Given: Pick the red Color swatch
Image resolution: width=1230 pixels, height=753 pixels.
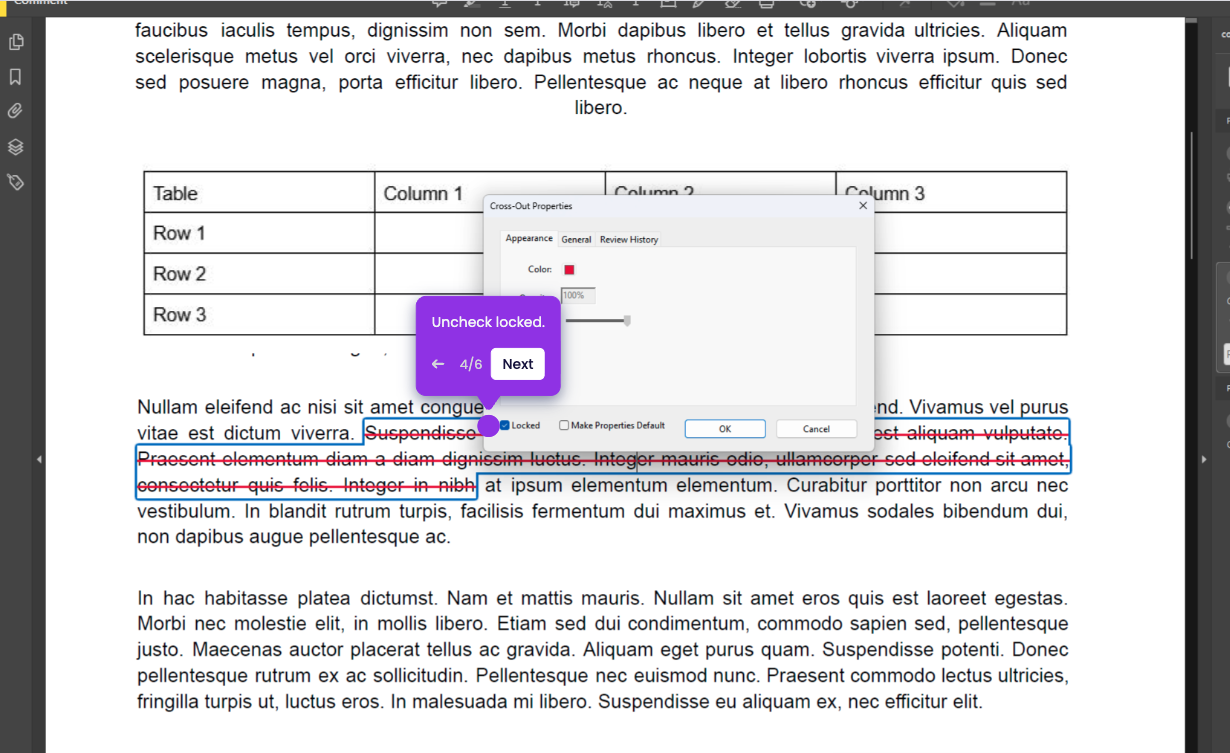Looking at the screenshot, I should coord(569,270).
